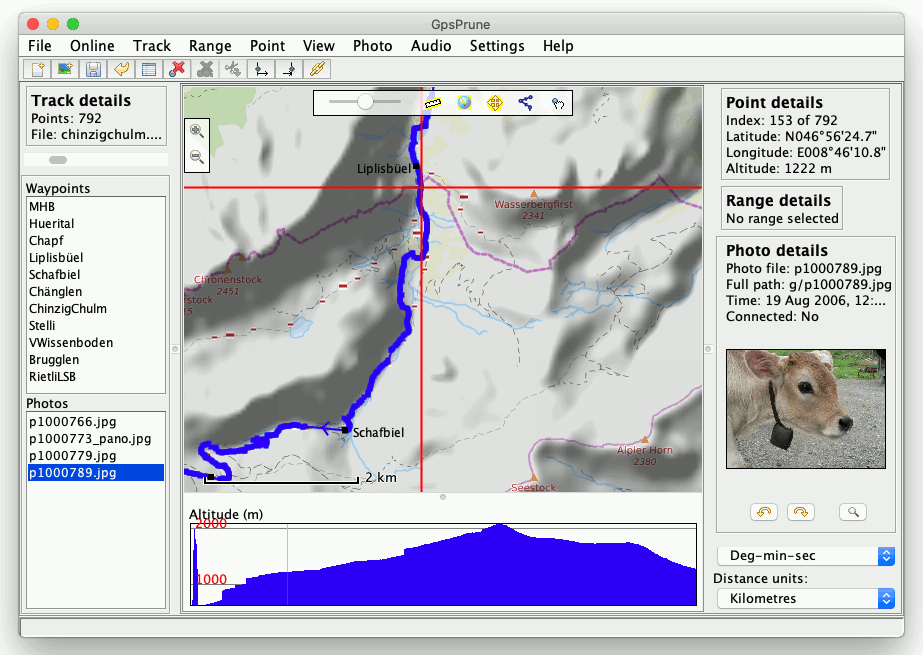Open the Kilometres distance units dropdown
Viewport: 923px width, 655px height.
[805, 598]
